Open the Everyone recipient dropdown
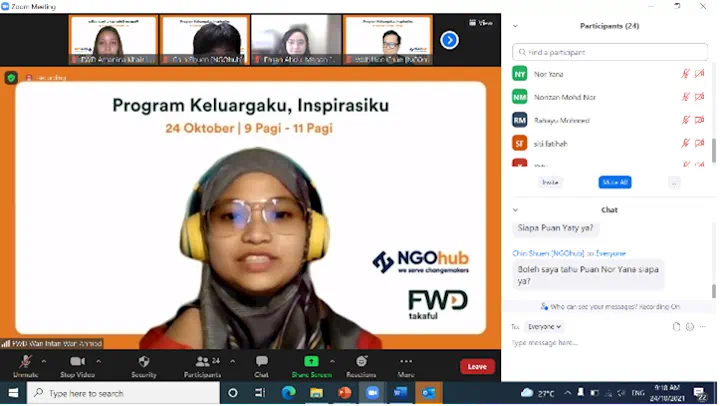 pos(545,327)
